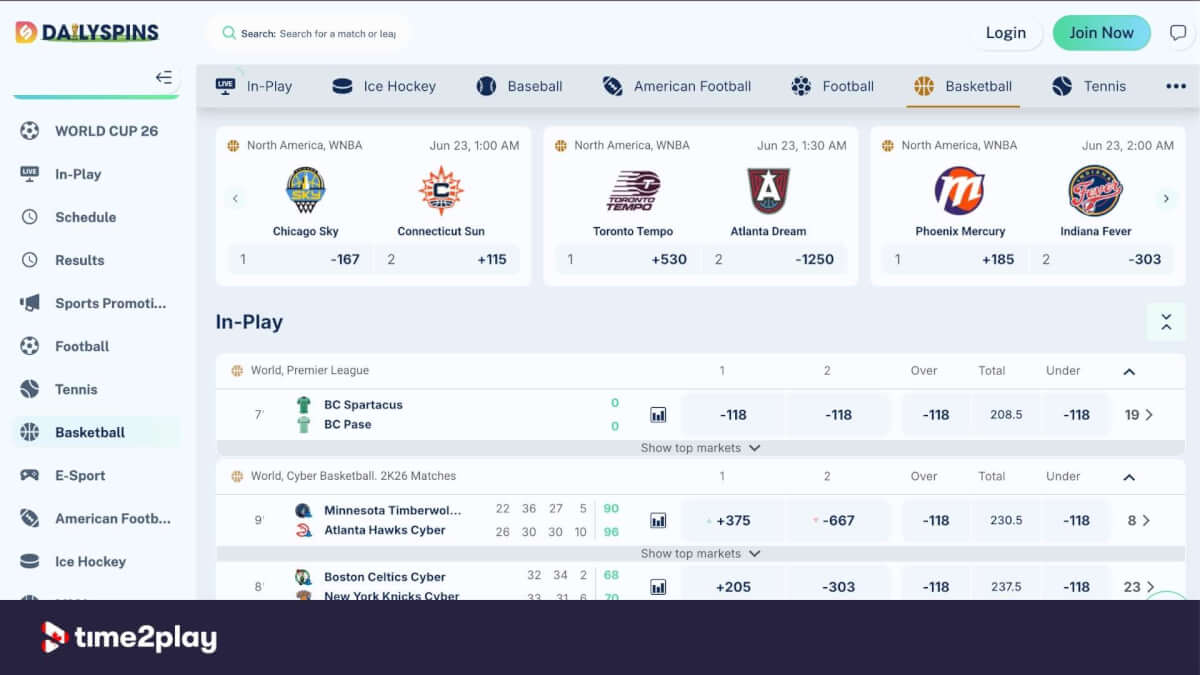Select +375 odds for Minnesota Timberwolves

[733, 520]
